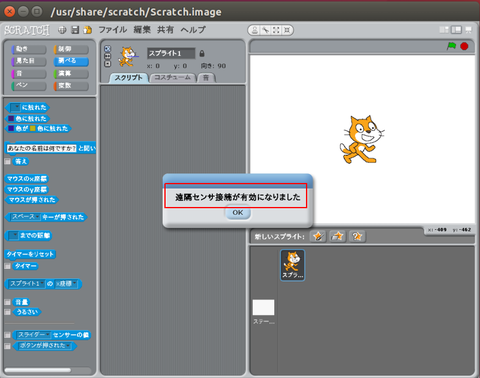Paint a new sprite with star-brush icon

(318, 236)
